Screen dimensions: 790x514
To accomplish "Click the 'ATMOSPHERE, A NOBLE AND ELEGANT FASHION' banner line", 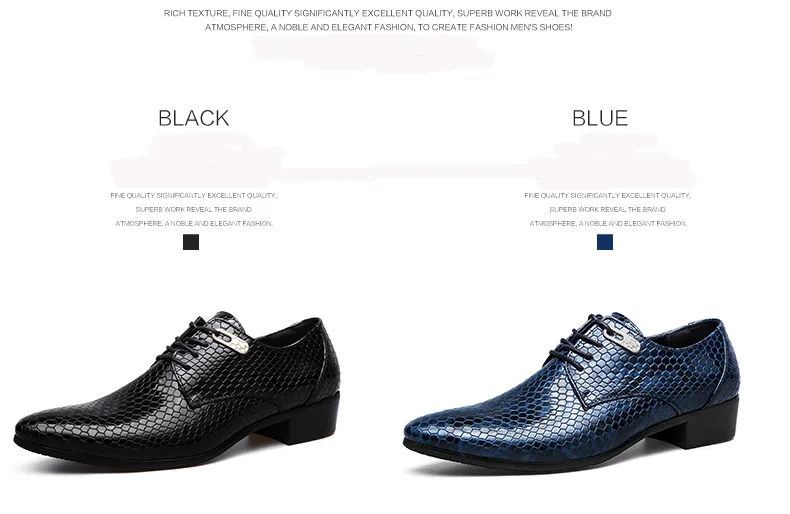I will click(x=388, y=27).
